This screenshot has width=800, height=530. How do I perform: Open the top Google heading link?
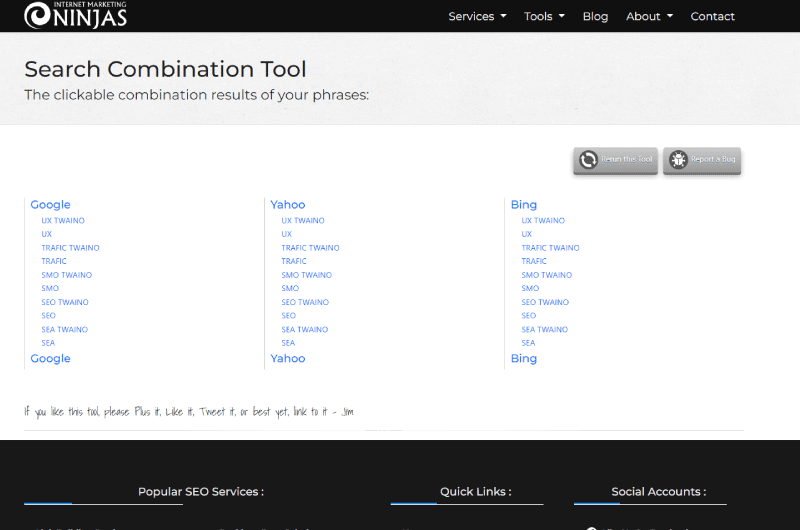pyautogui.click(x=51, y=205)
